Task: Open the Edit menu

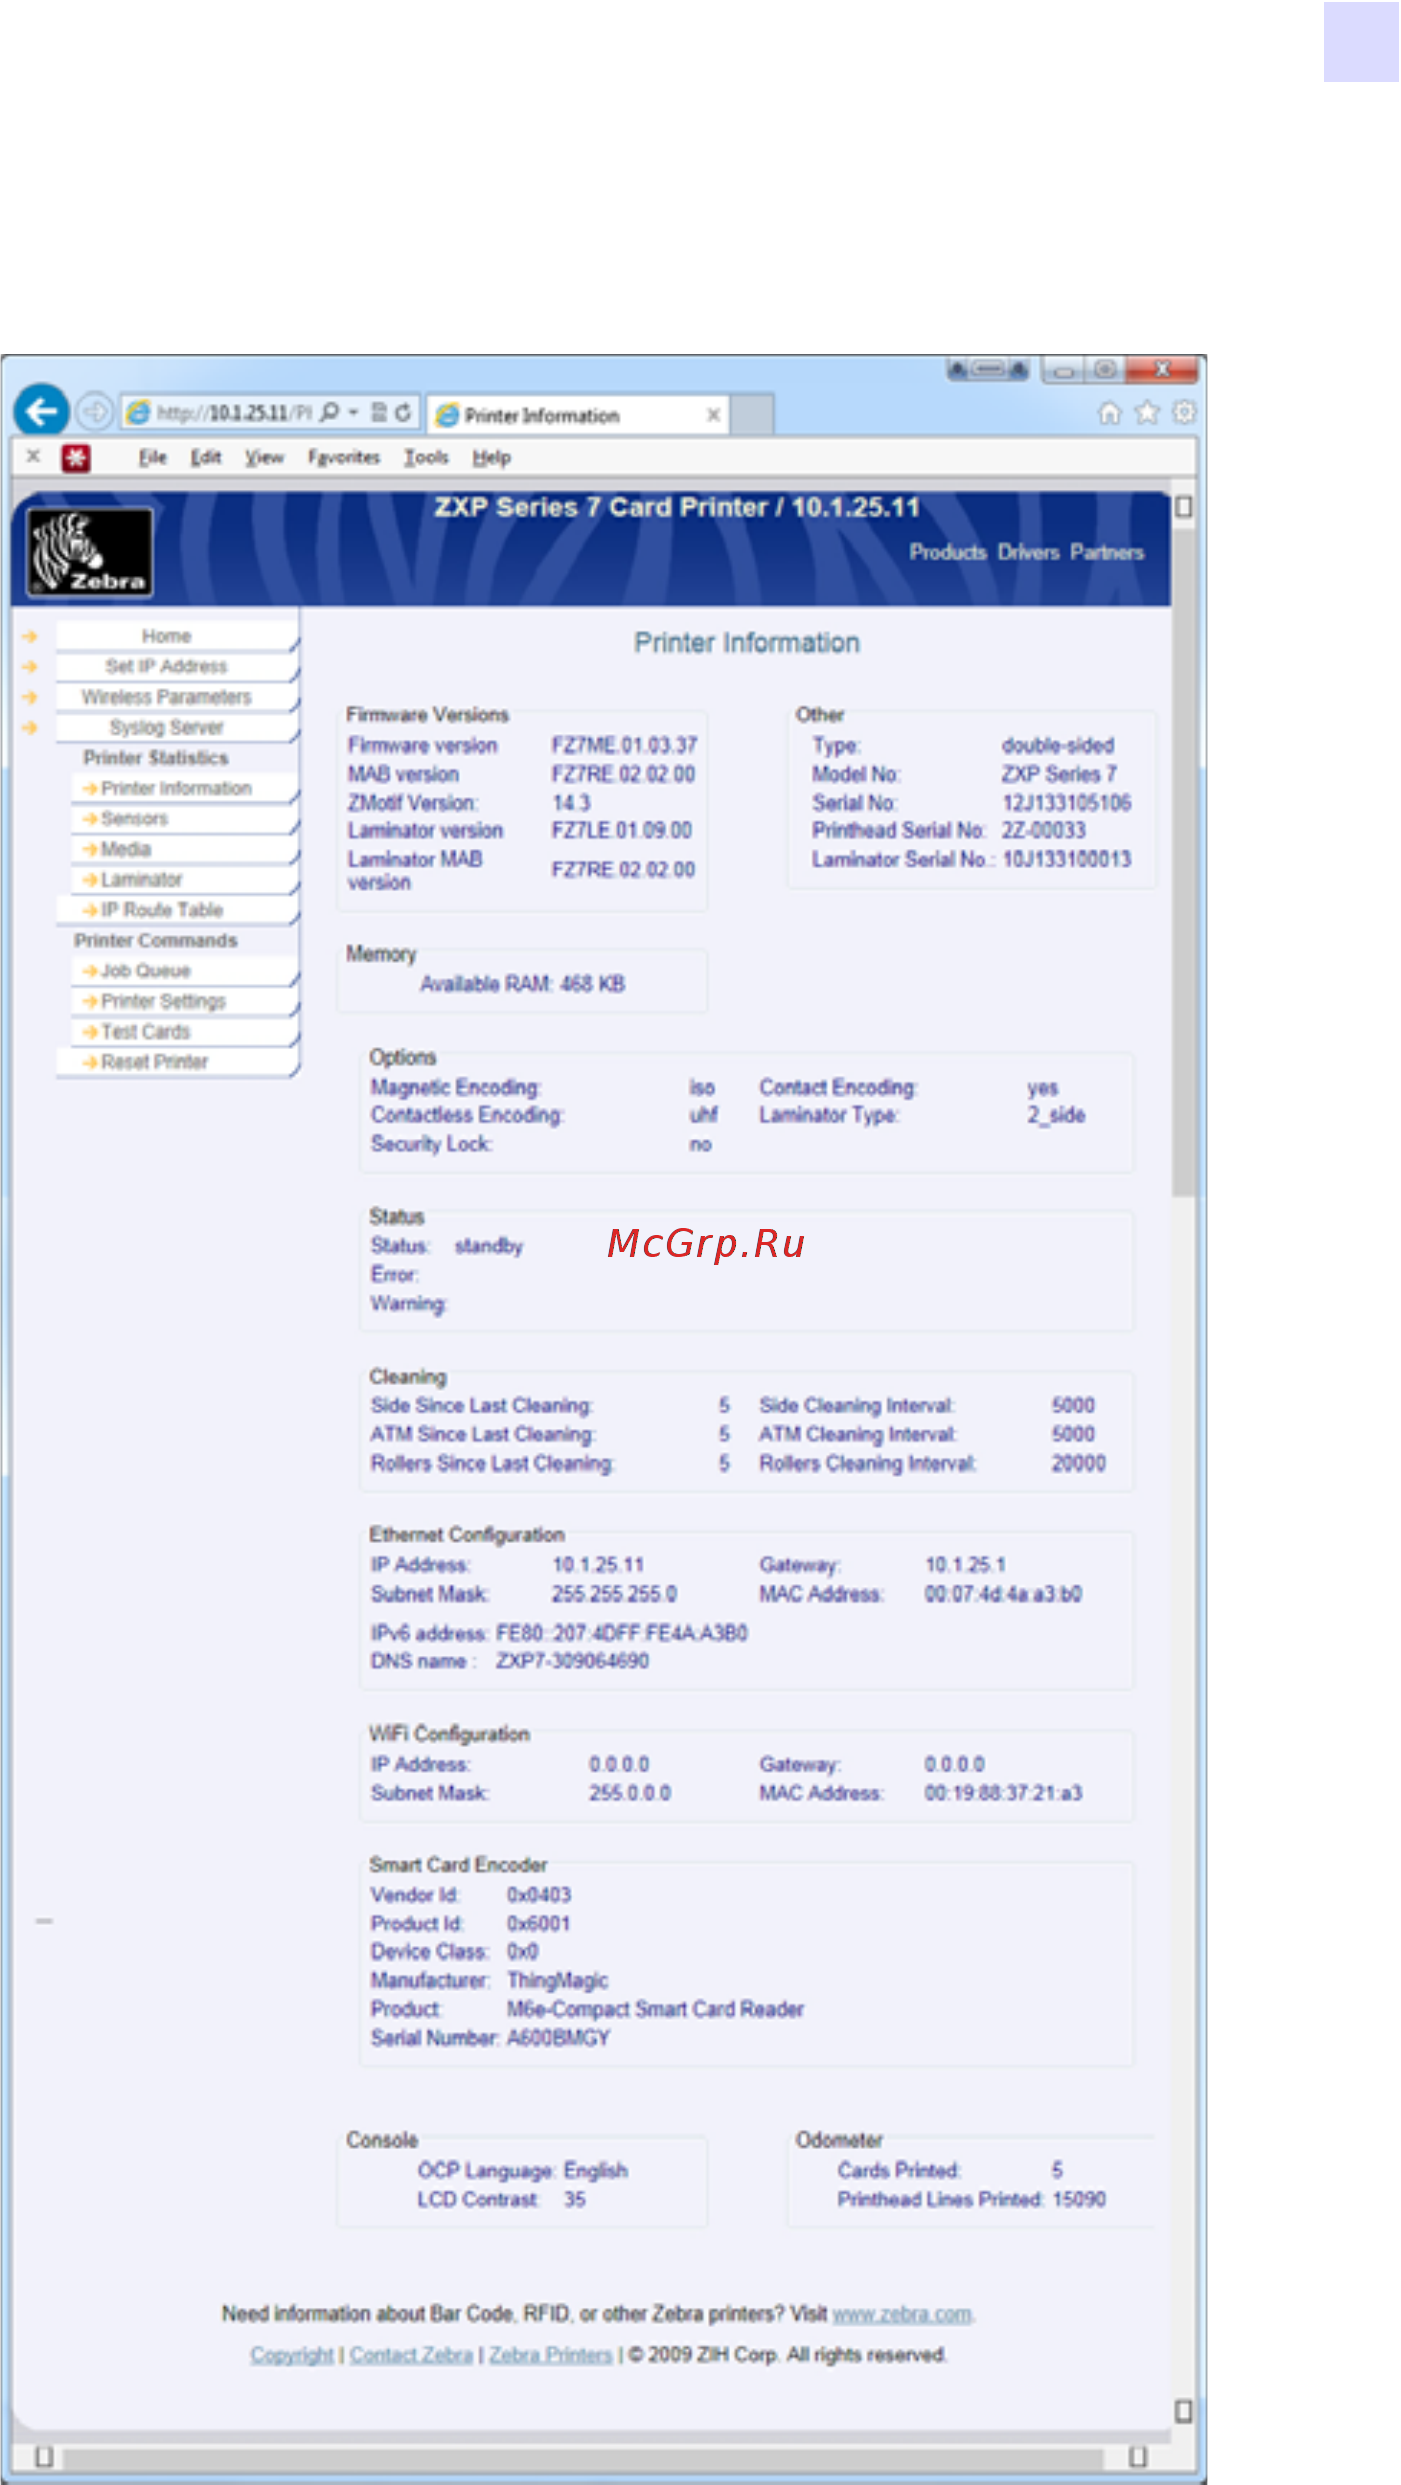Action: [206, 457]
